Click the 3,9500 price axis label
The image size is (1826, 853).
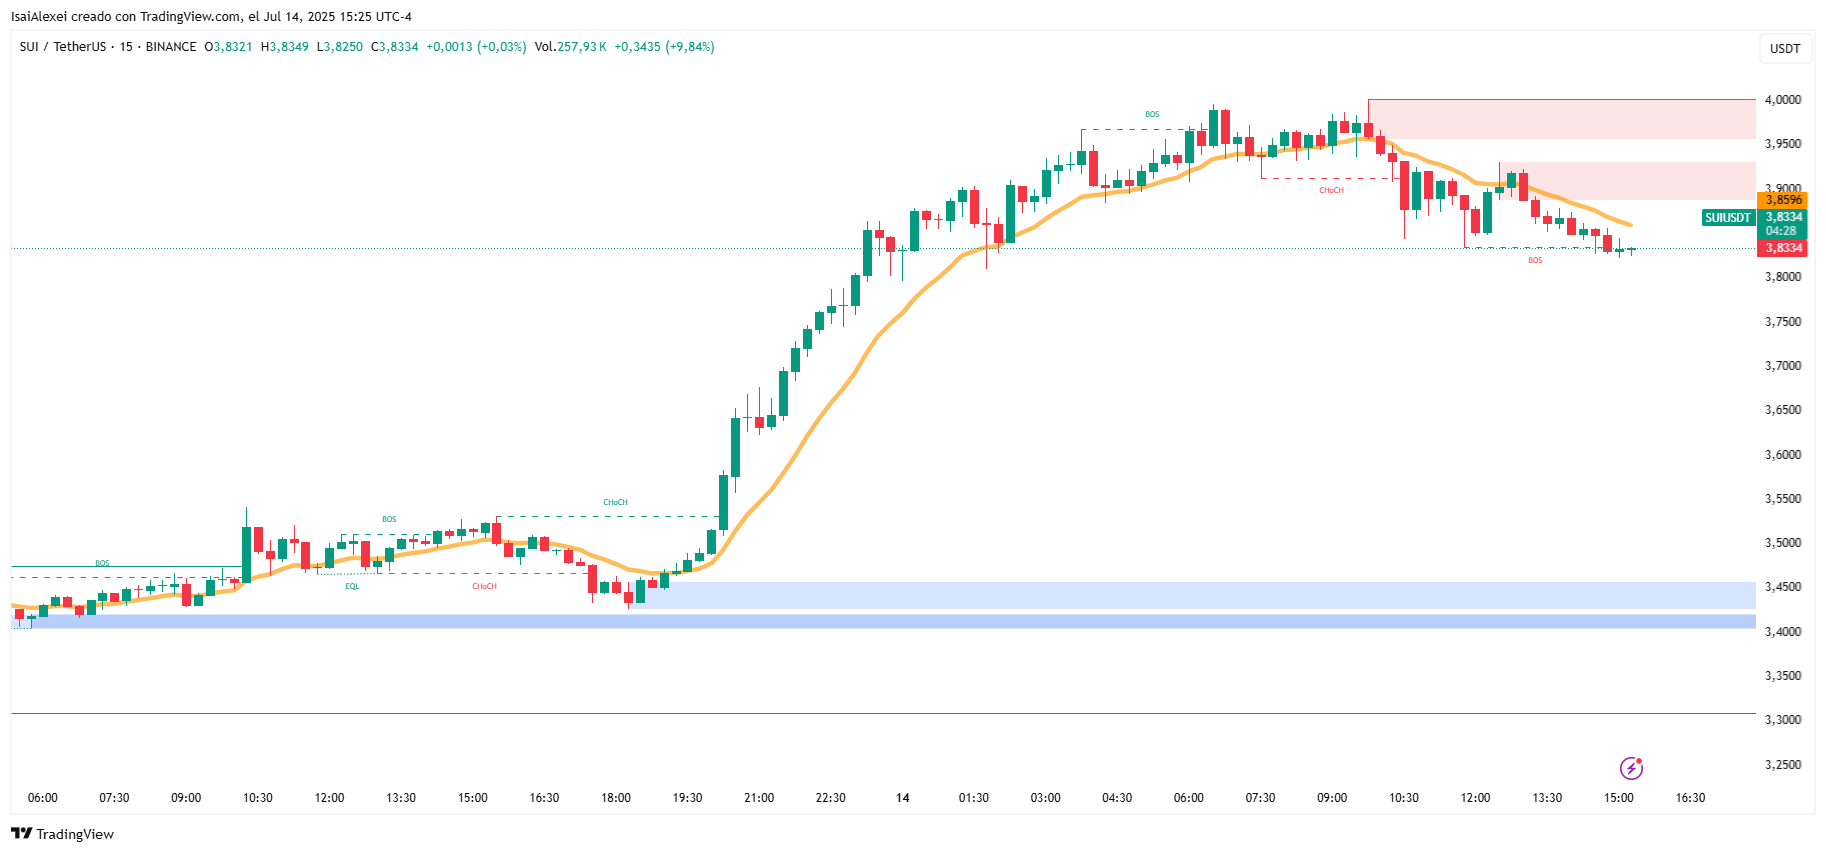[1783, 144]
